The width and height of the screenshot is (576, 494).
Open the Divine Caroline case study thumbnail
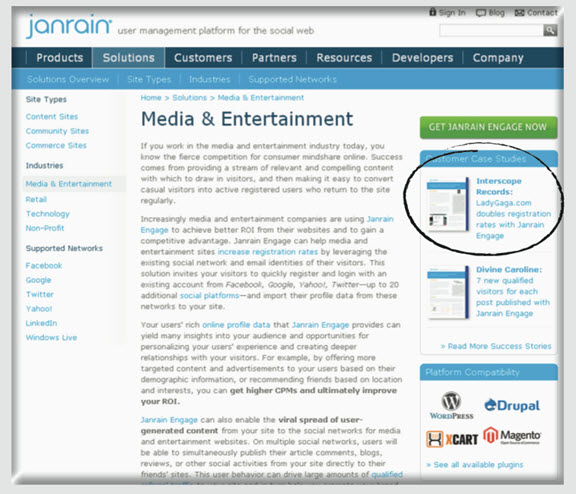pyautogui.click(x=448, y=292)
